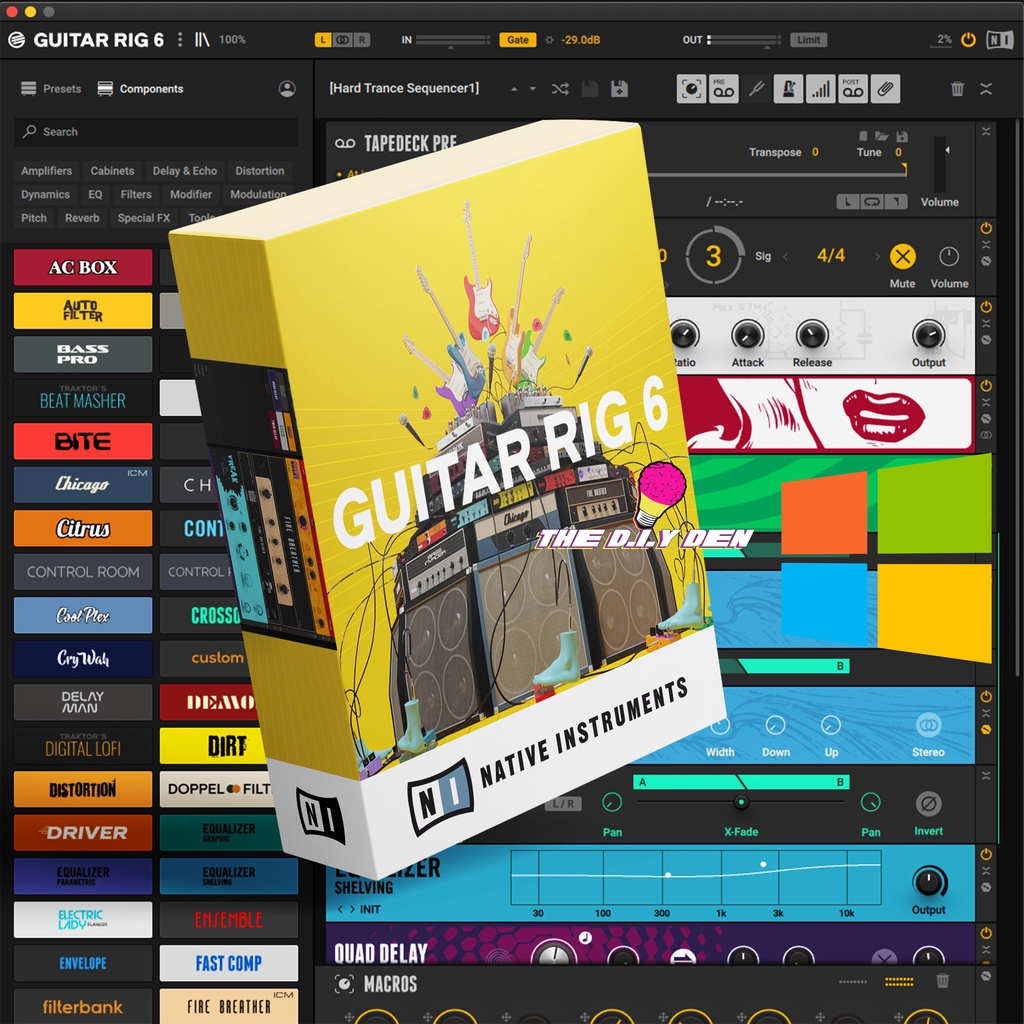The height and width of the screenshot is (1024, 1024).
Task: Open the metronome panel from the toolbar
Action: (x=789, y=88)
